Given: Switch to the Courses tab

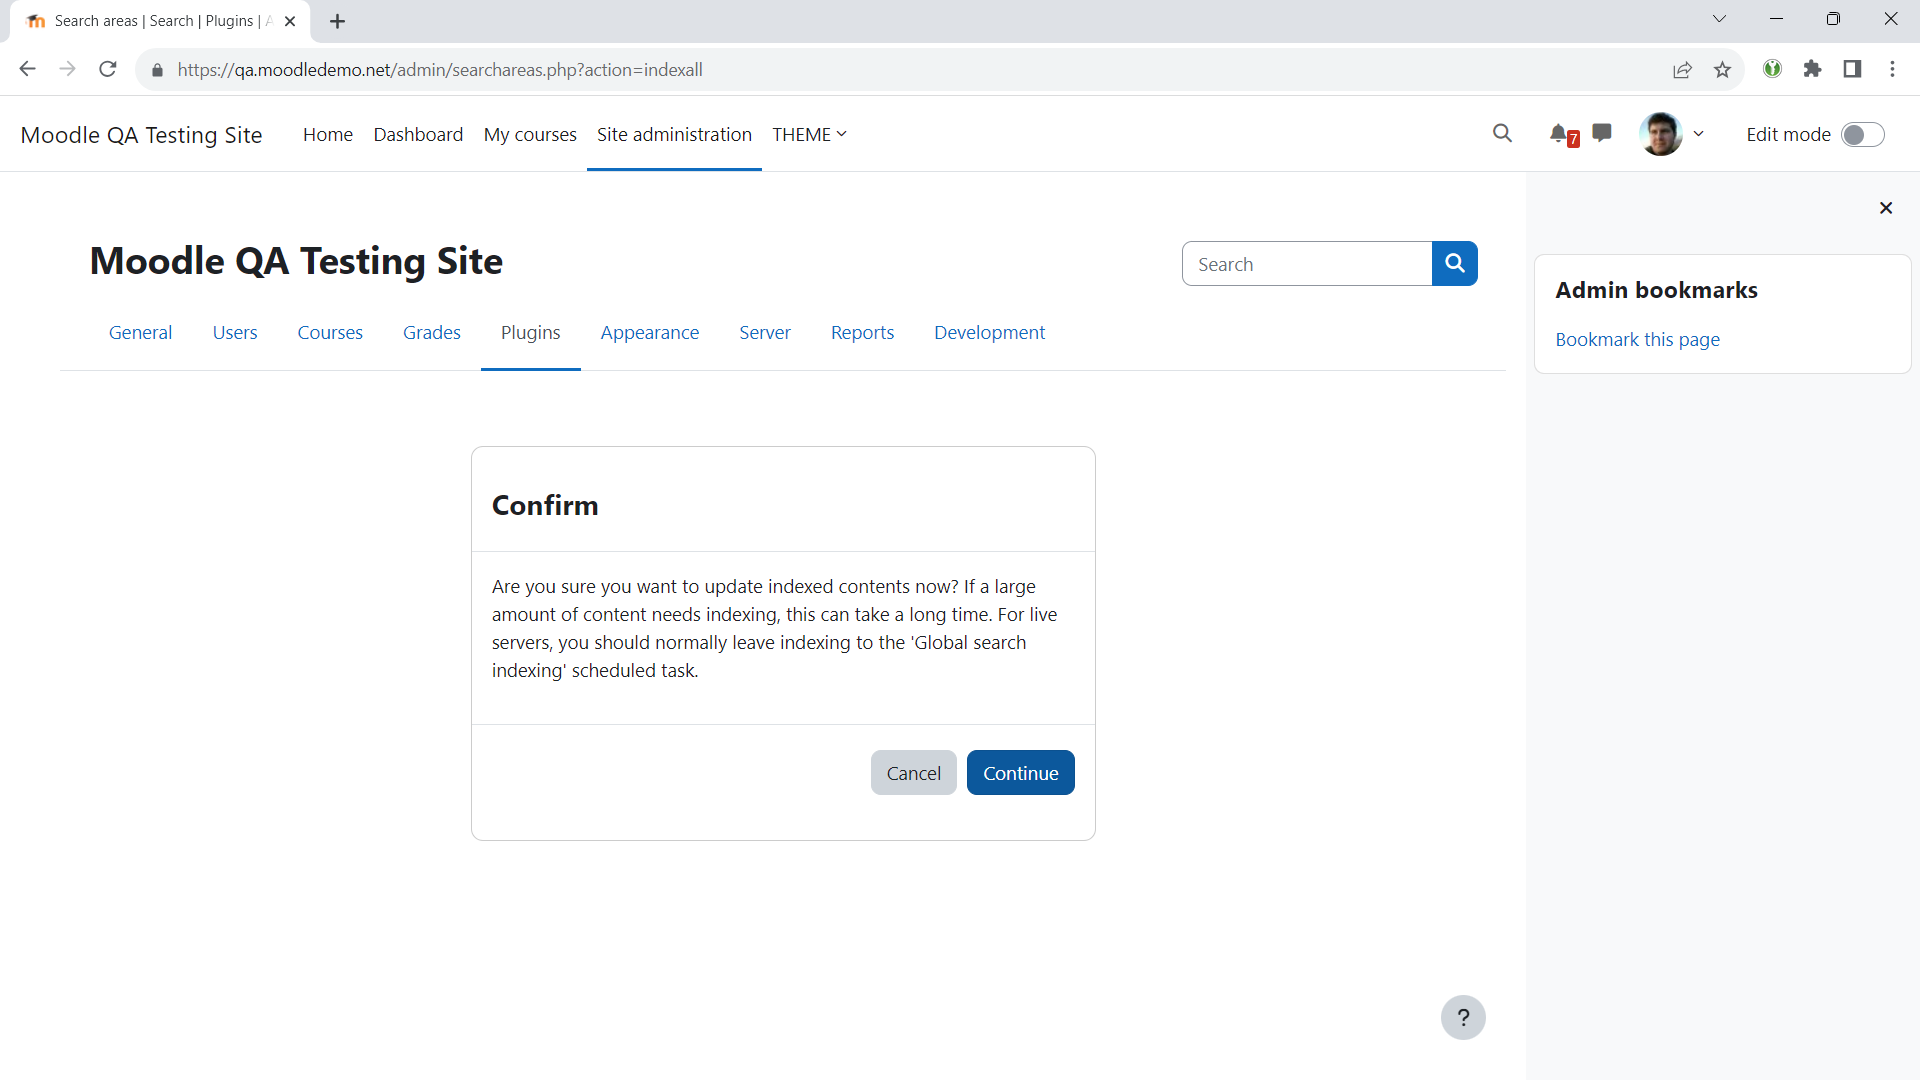Looking at the screenshot, I should point(330,333).
